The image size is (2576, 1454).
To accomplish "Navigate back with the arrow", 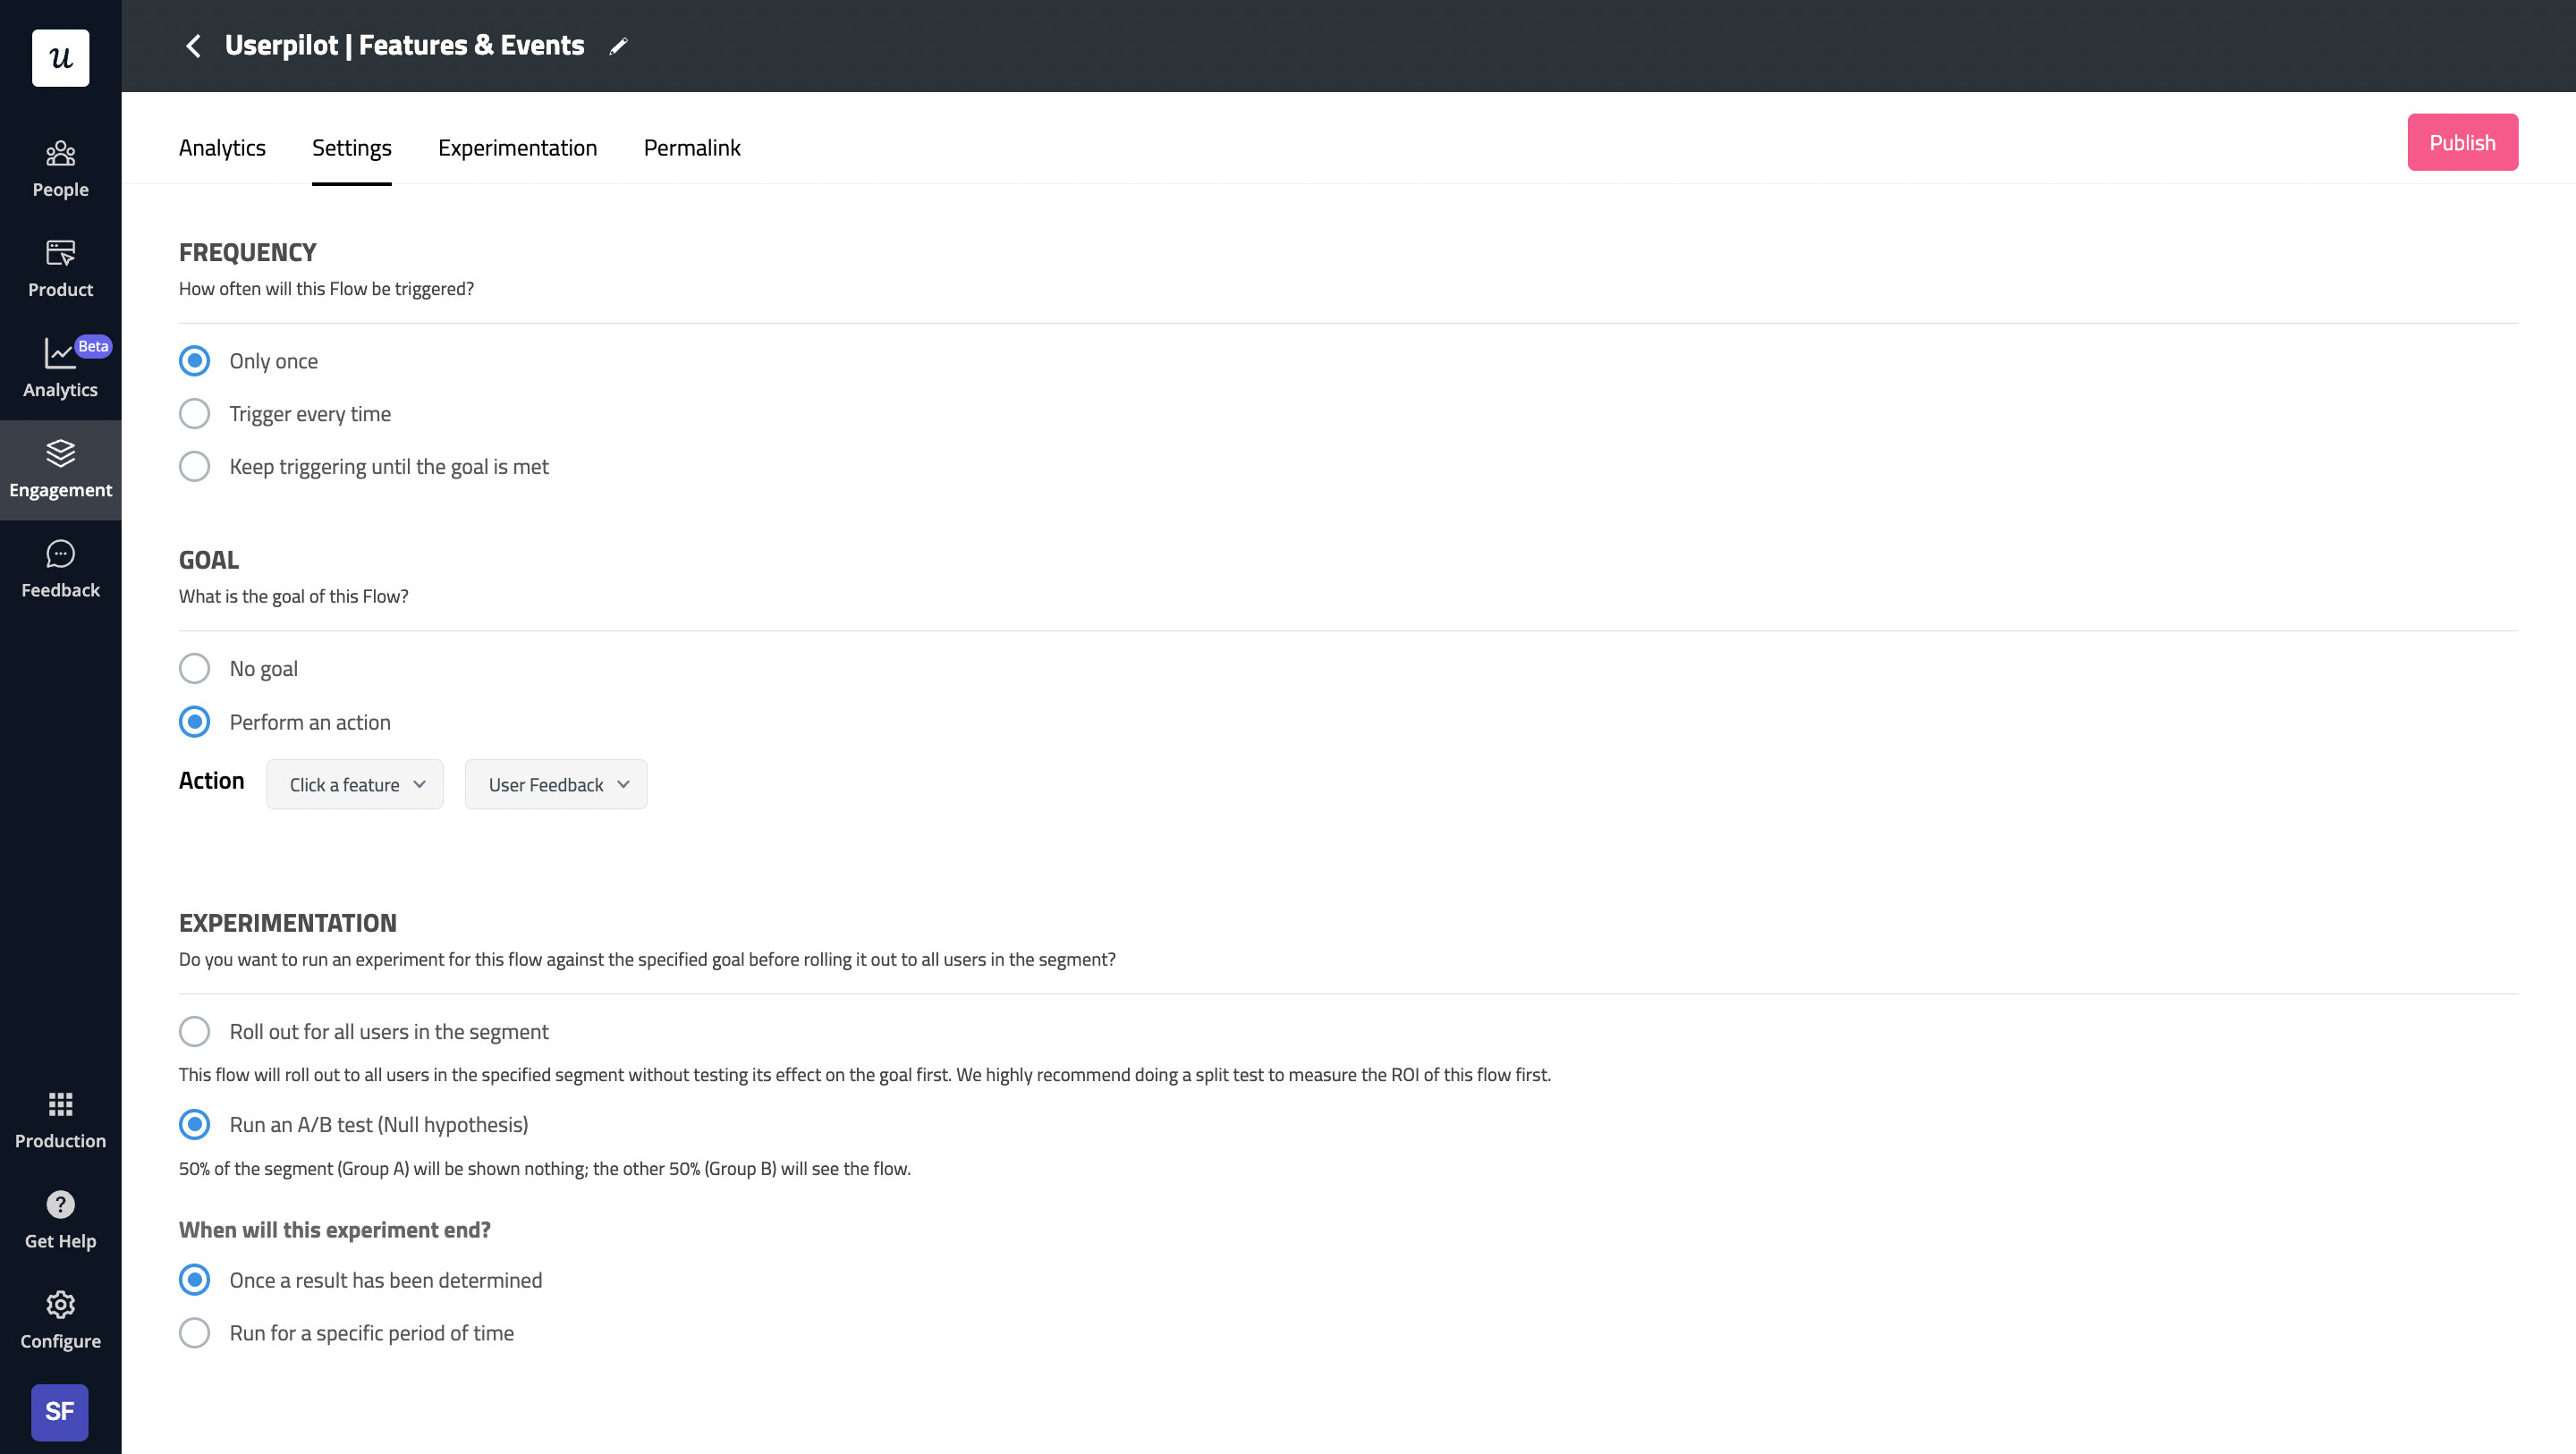I will point(193,46).
